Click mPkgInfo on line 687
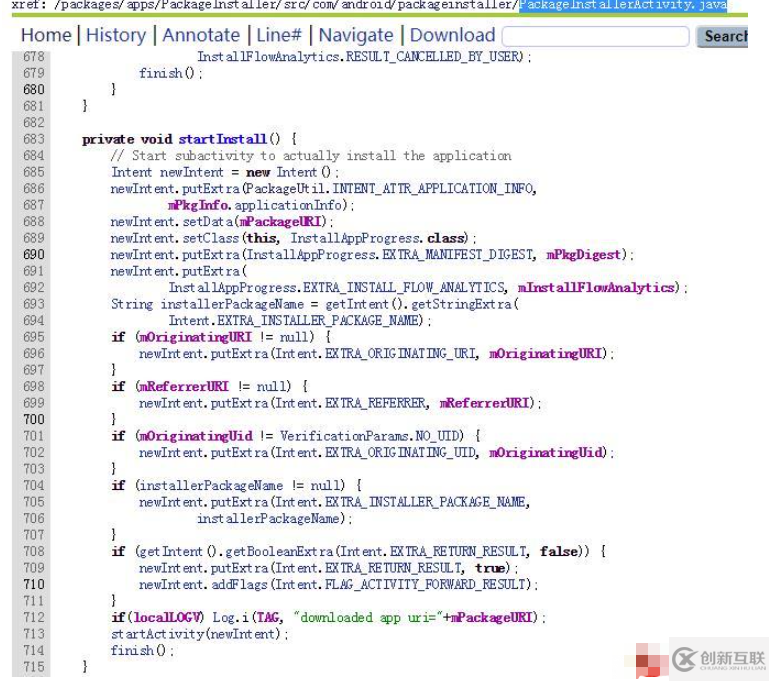This screenshot has height=681, width=769. (x=198, y=205)
